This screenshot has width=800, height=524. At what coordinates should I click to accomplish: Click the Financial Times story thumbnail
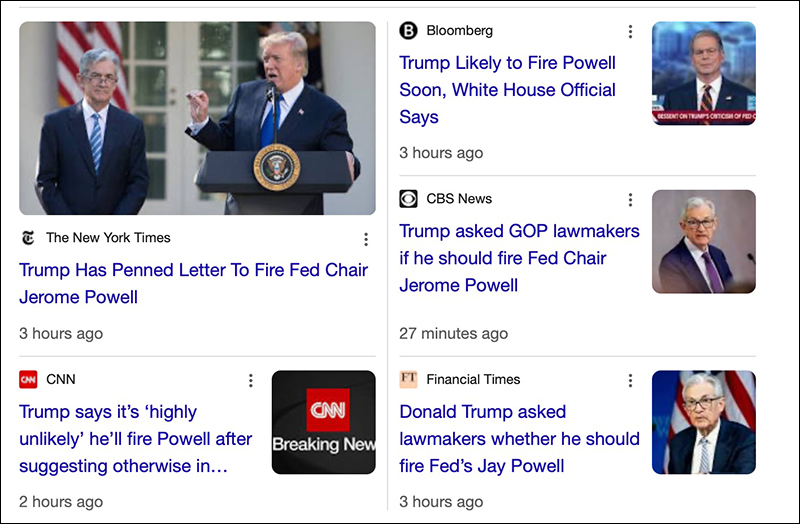[x=703, y=422]
